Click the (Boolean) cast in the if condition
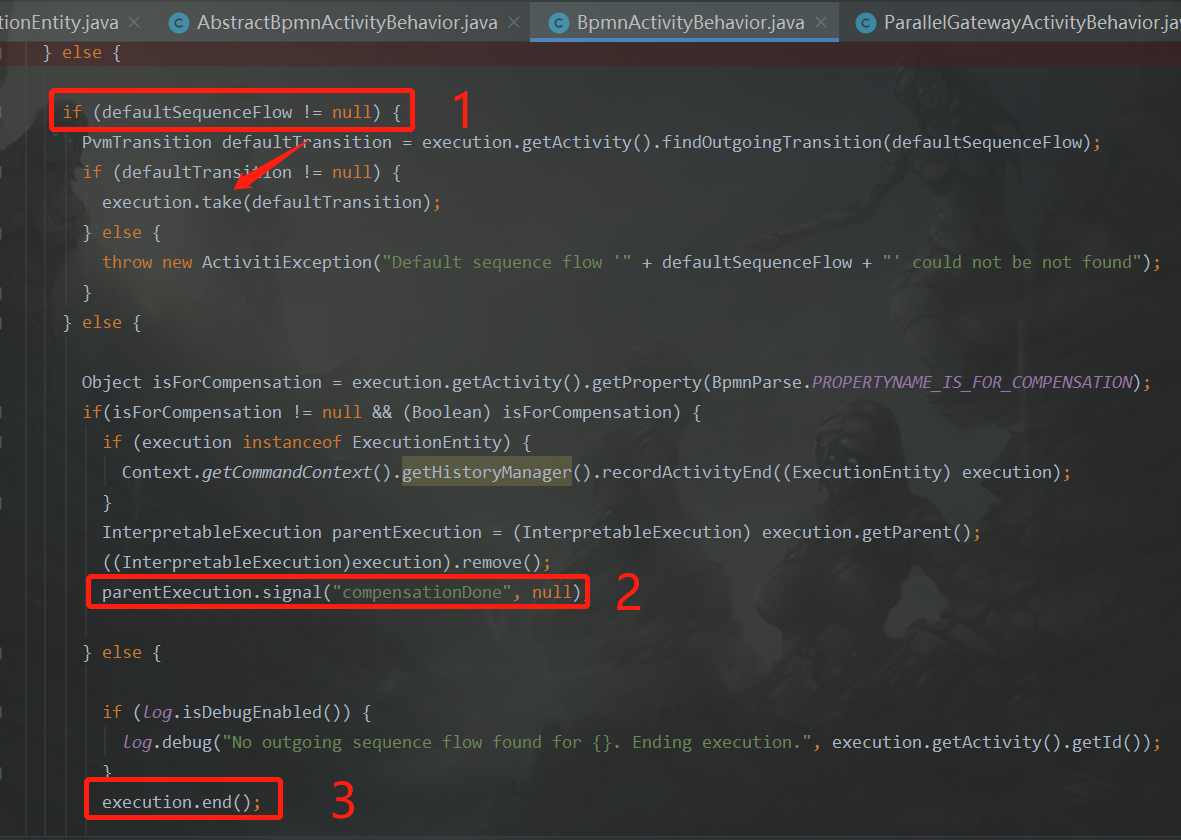1181x840 pixels. coord(447,412)
